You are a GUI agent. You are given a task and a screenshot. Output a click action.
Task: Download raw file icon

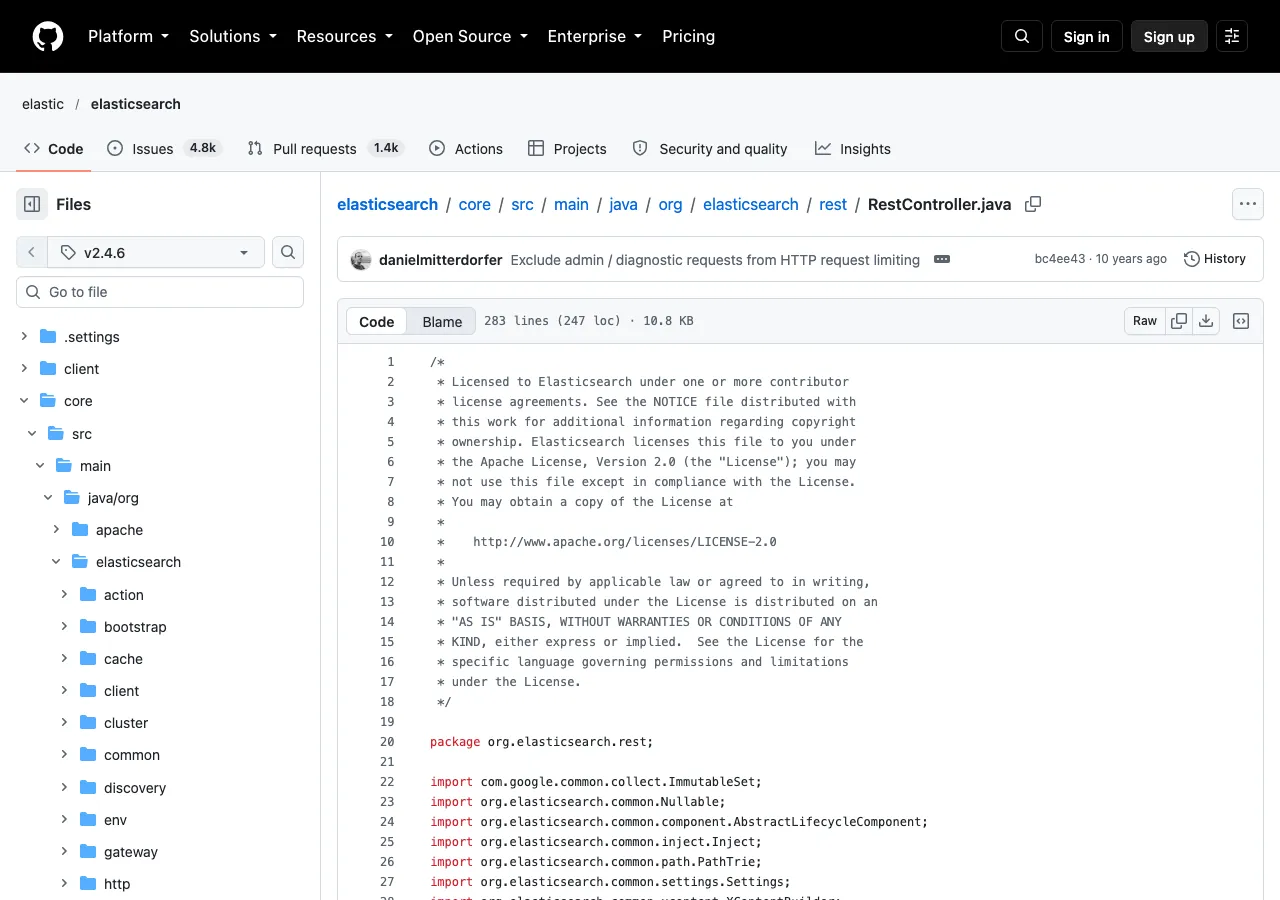pyautogui.click(x=1206, y=321)
